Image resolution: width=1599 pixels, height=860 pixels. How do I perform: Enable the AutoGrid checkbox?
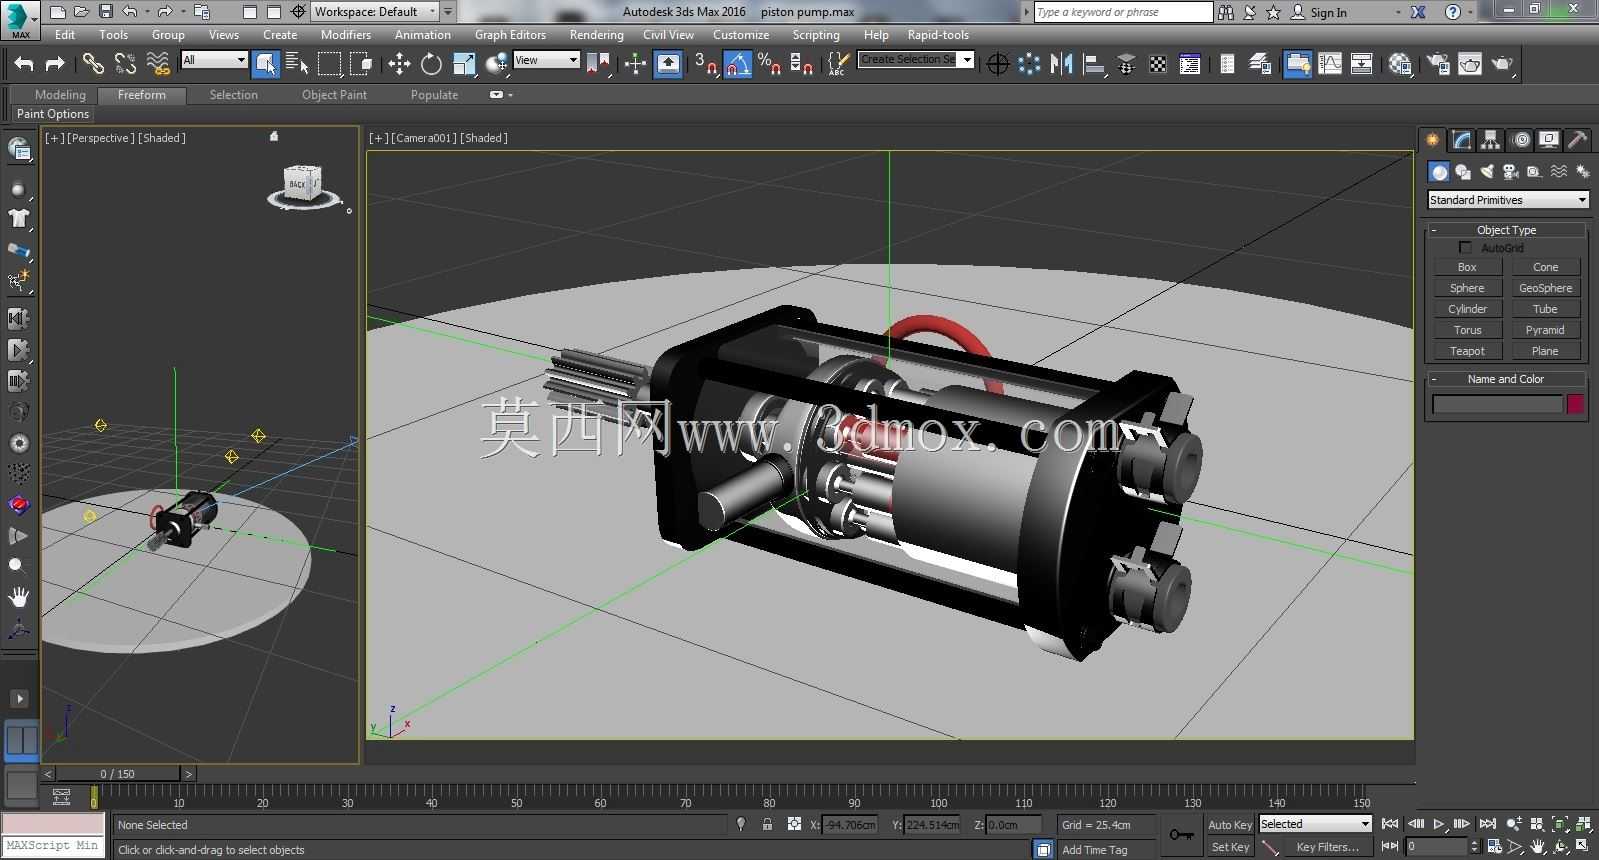pos(1465,247)
